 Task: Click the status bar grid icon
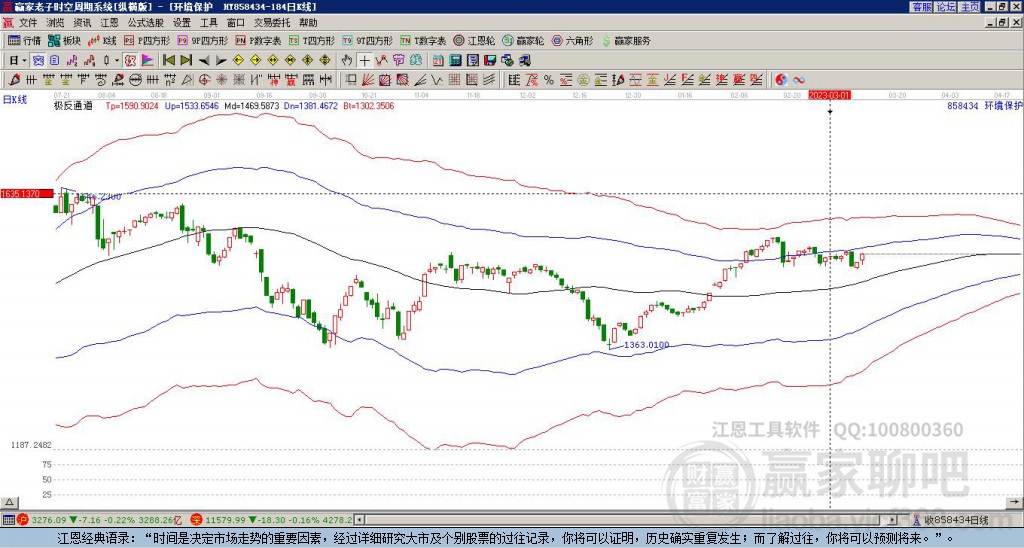[8, 520]
